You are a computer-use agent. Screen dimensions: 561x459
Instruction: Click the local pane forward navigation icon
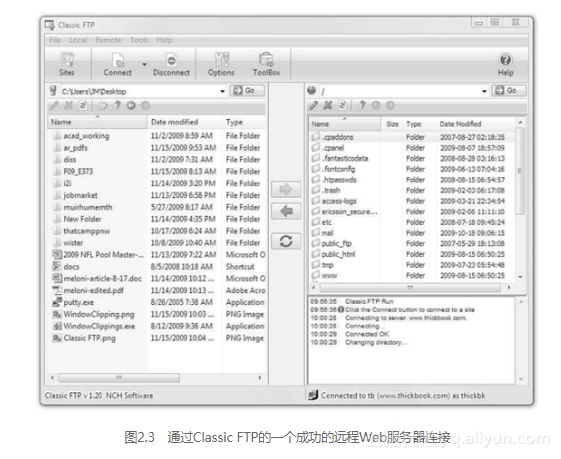145,106
